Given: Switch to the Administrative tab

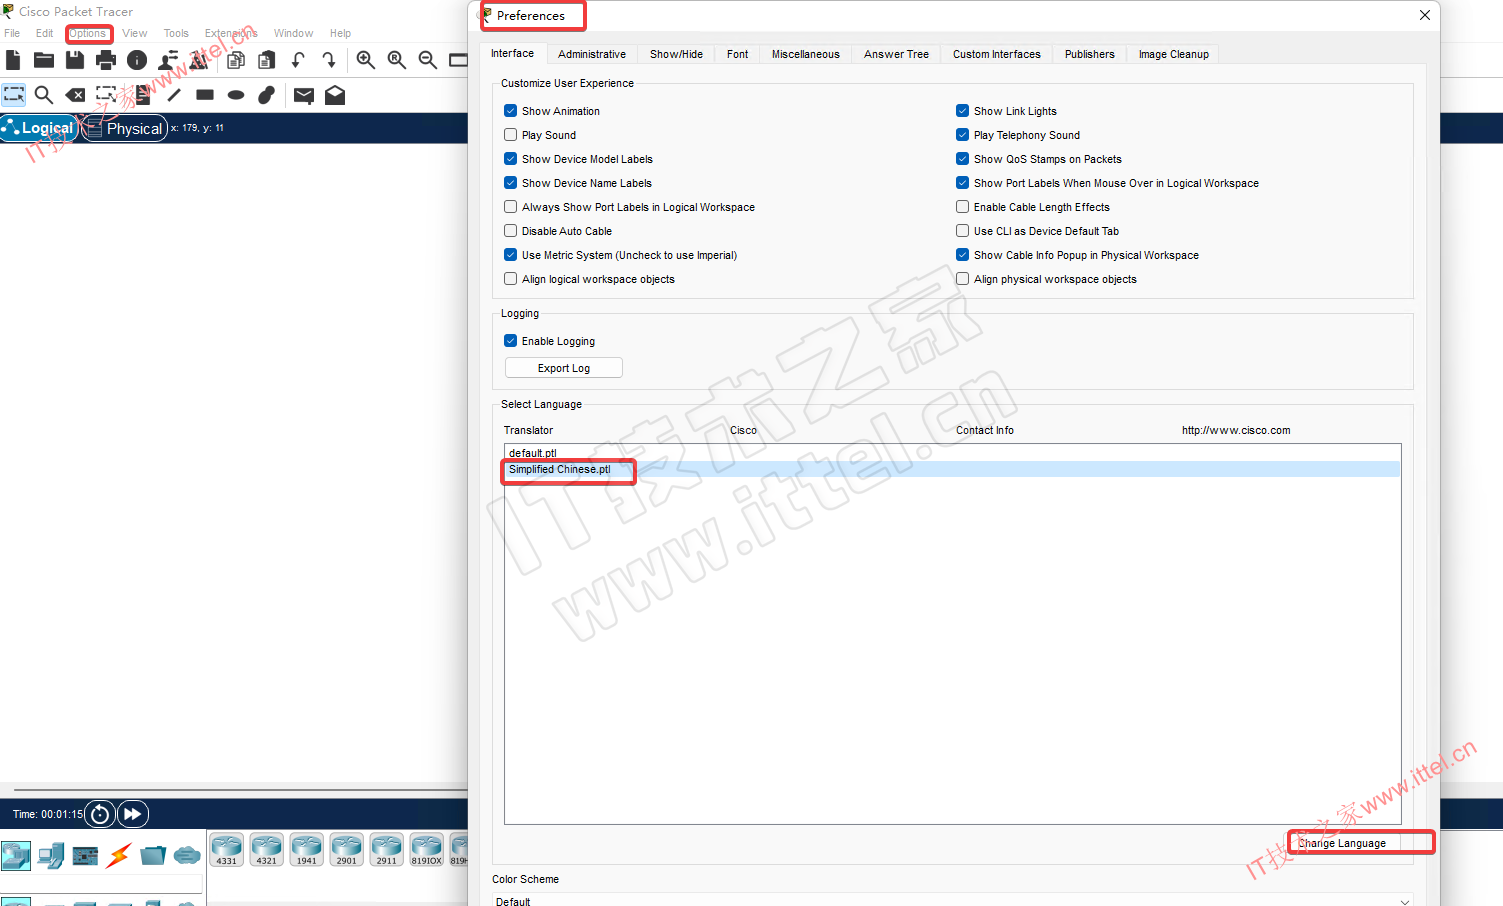Looking at the screenshot, I should tap(592, 54).
